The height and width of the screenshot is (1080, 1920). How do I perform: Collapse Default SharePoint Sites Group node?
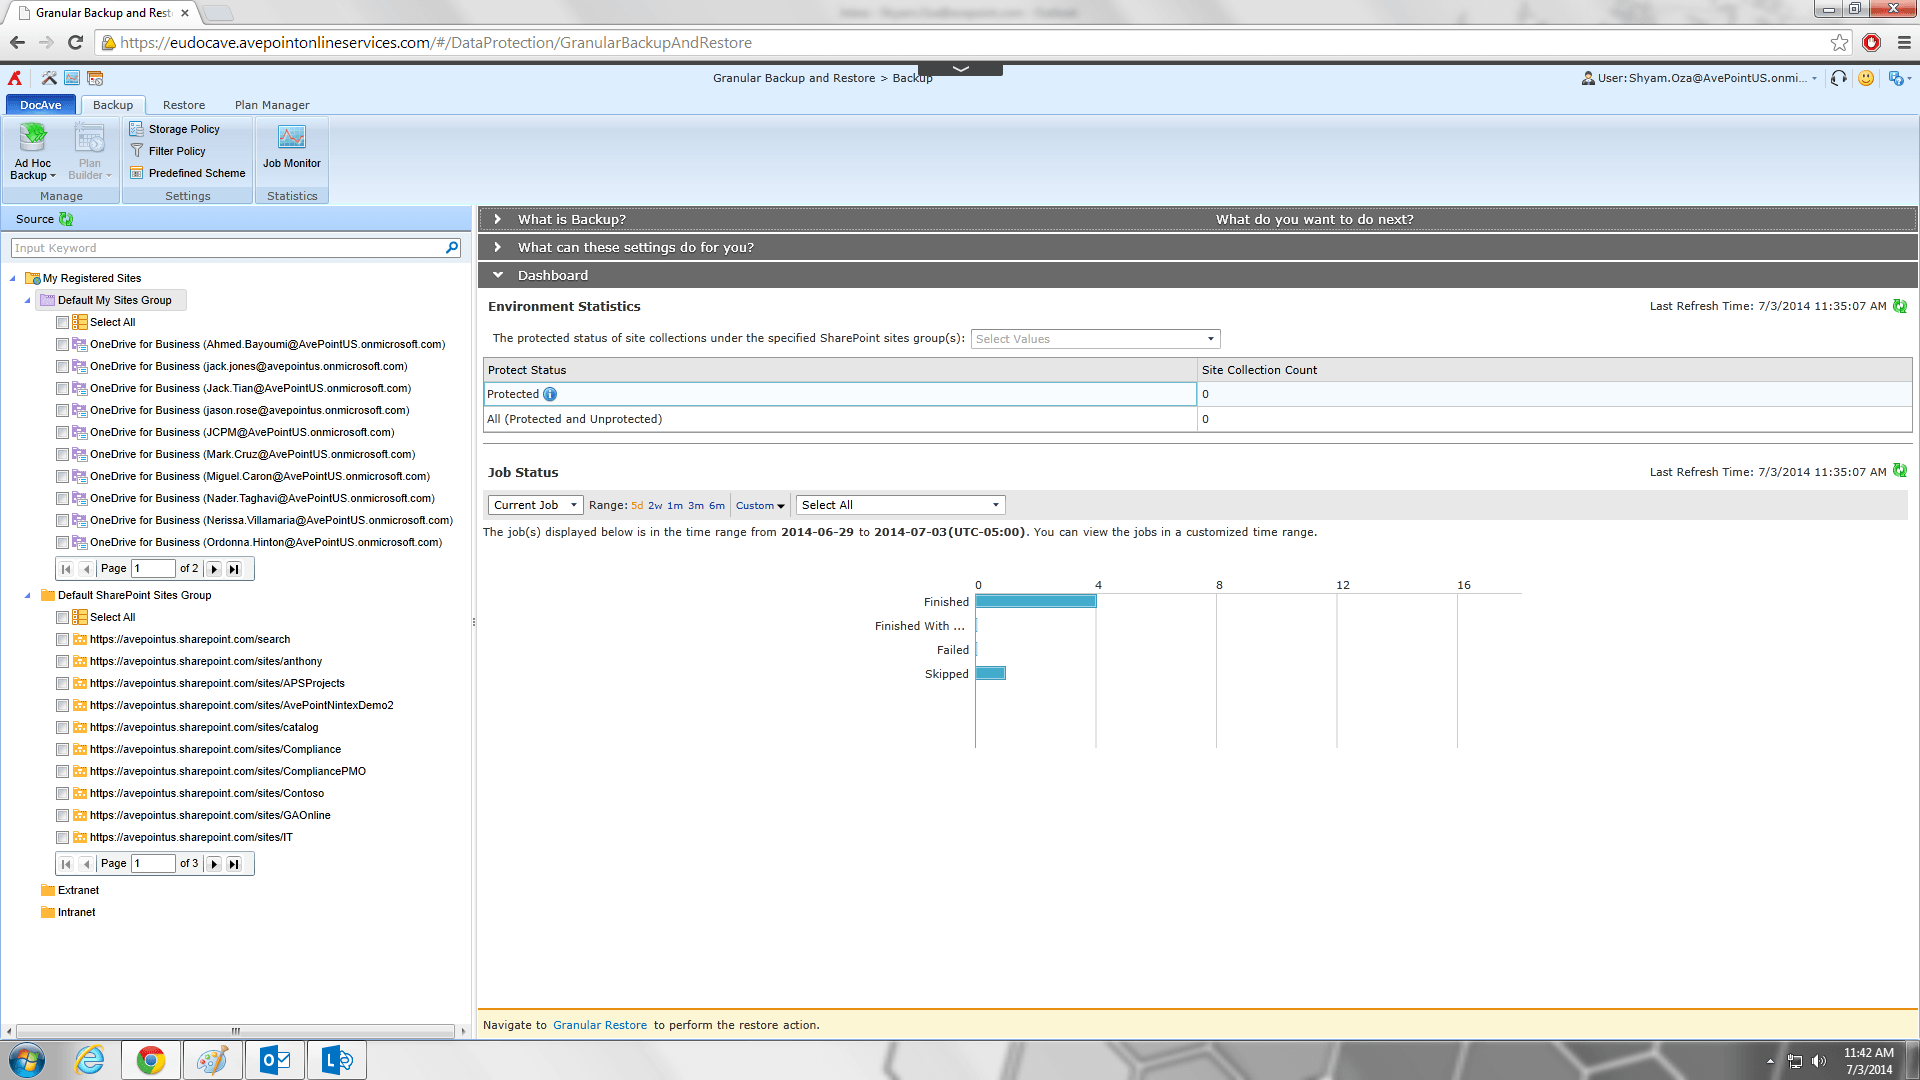pos(28,595)
